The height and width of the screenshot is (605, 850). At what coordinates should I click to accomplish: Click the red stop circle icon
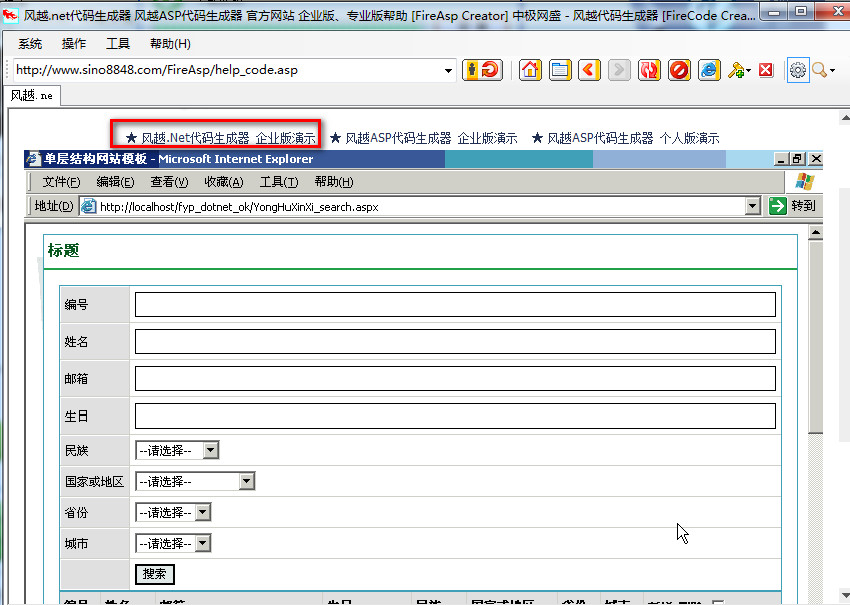pos(677,70)
